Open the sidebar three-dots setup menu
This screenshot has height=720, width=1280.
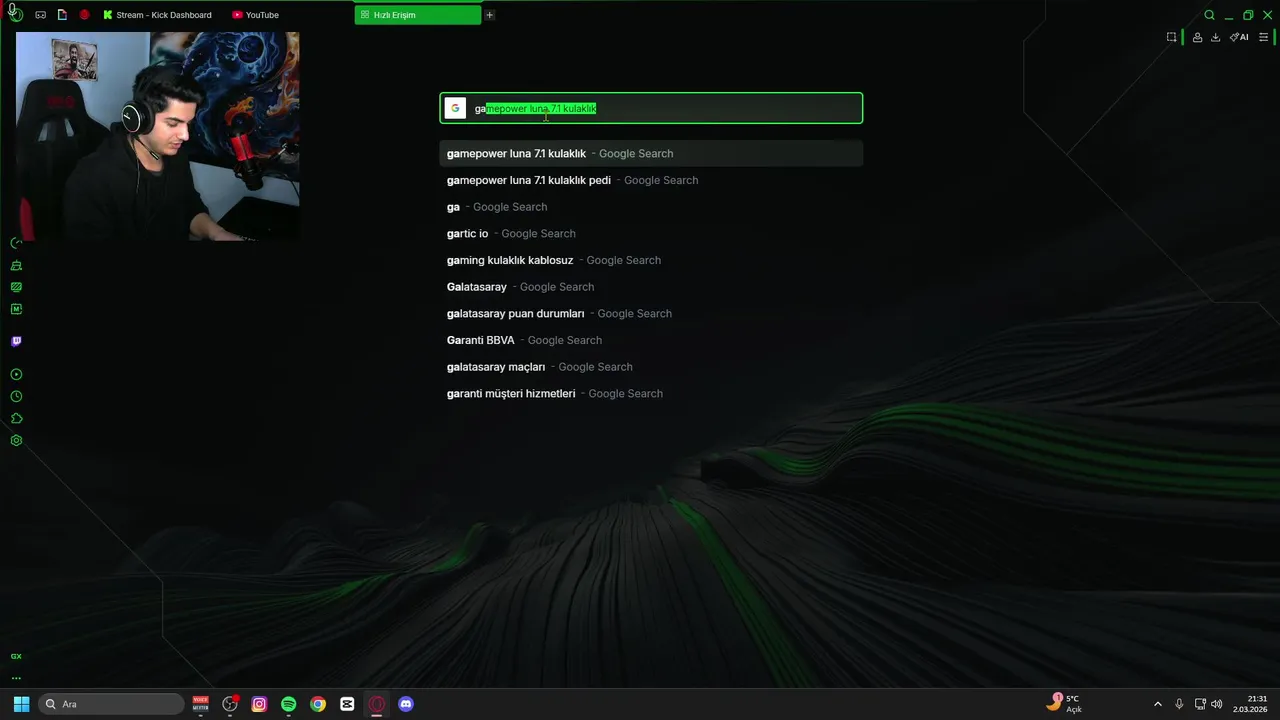16,678
